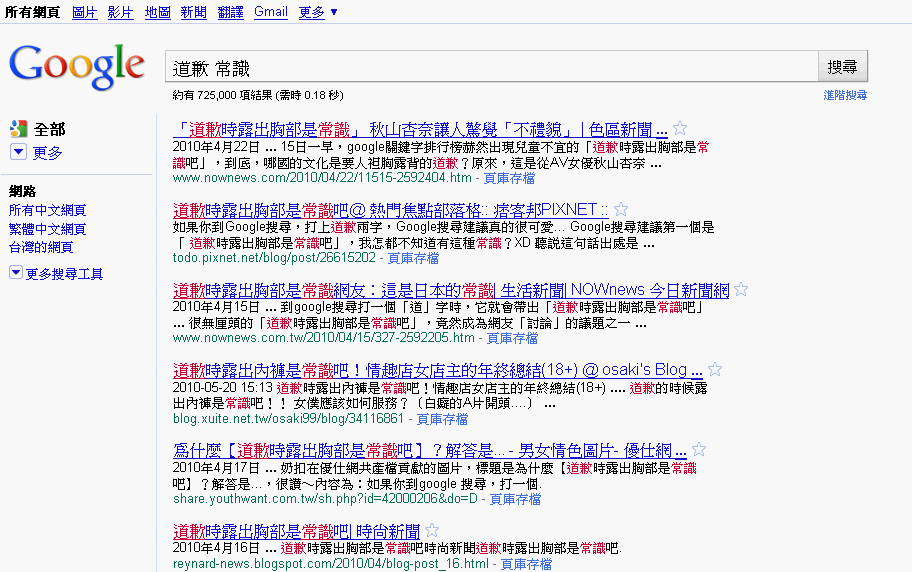Screen dimensions: 912x572
Task: Click the date 2010年4月17日 in 優仕網 snippet
Action: tap(216, 468)
